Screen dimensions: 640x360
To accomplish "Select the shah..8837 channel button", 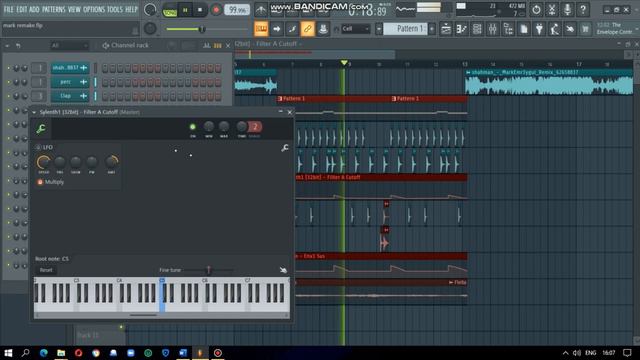I will [70, 68].
